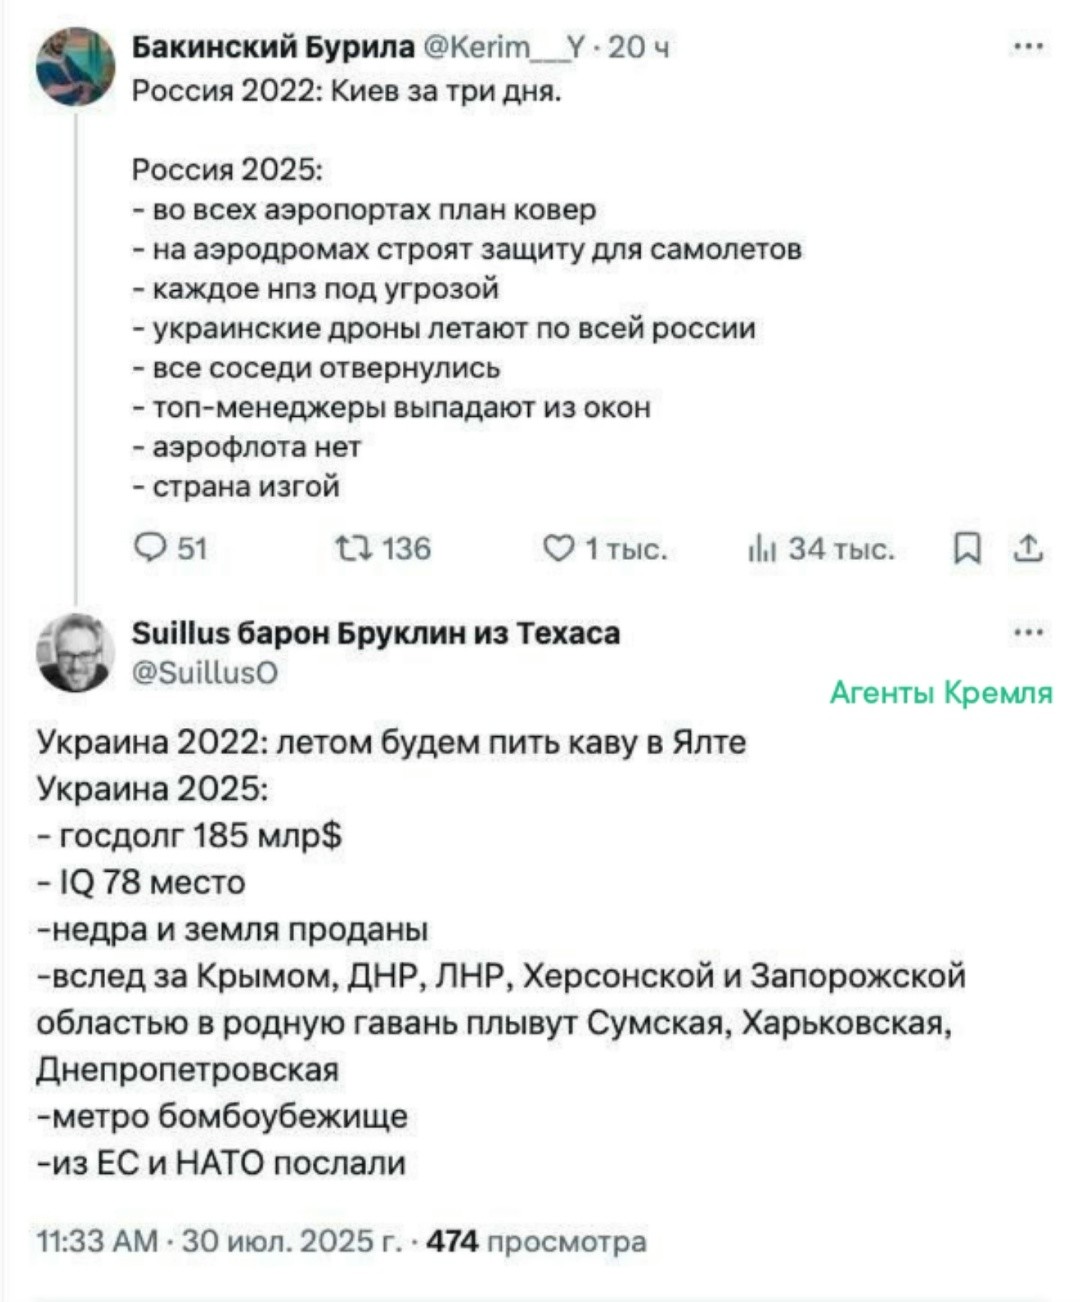Click the Бакинский Бурила display name
The height and width of the screenshot is (1302, 1080).
coord(273,47)
